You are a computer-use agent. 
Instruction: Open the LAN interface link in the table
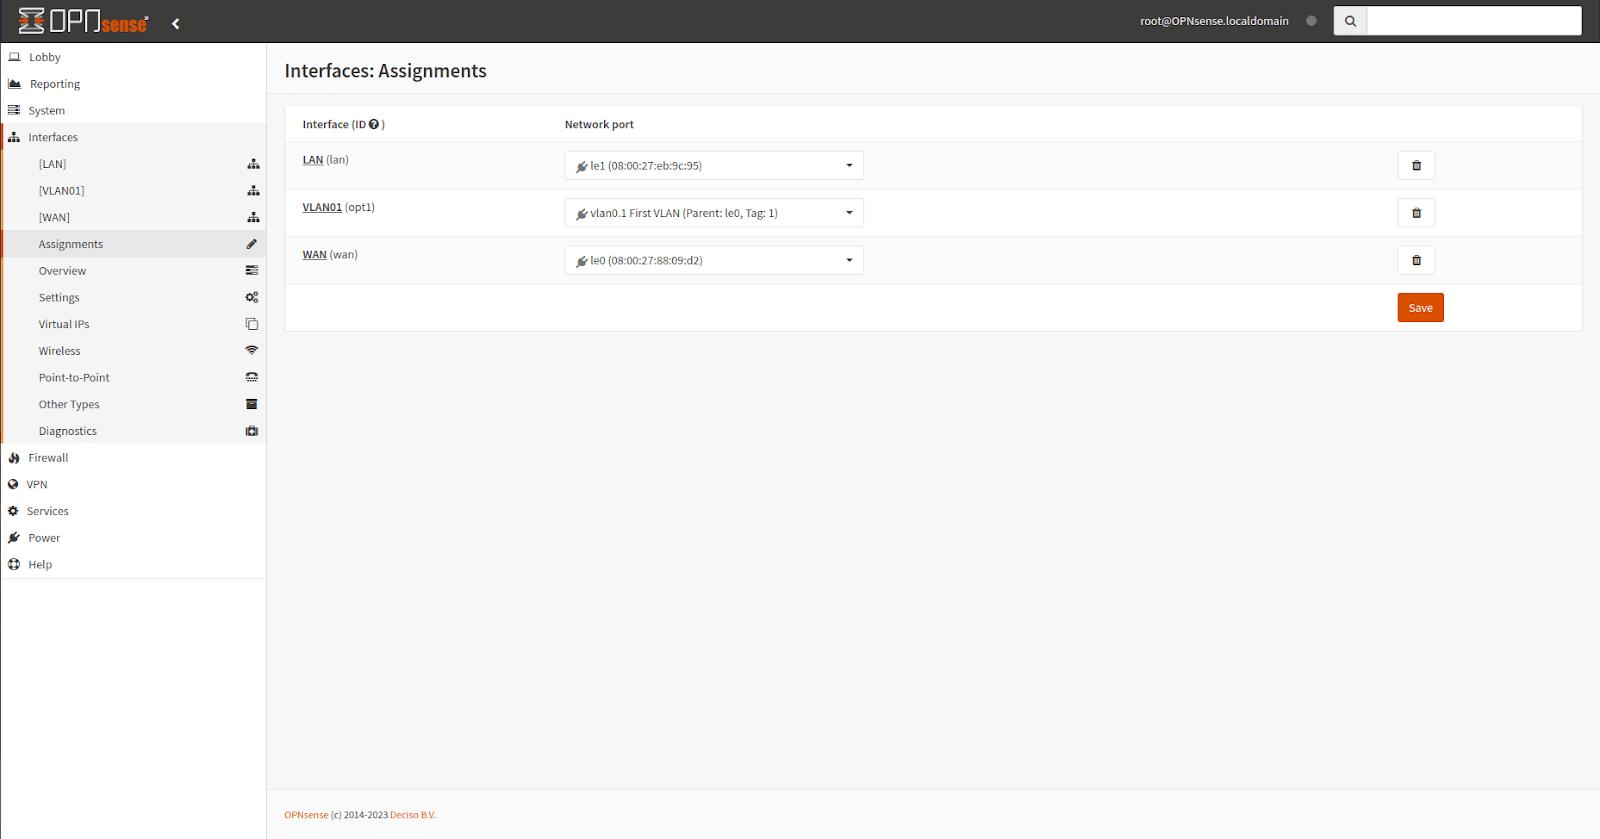click(313, 160)
